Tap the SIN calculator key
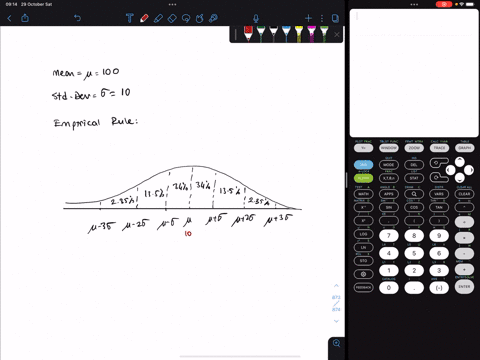 point(389,207)
